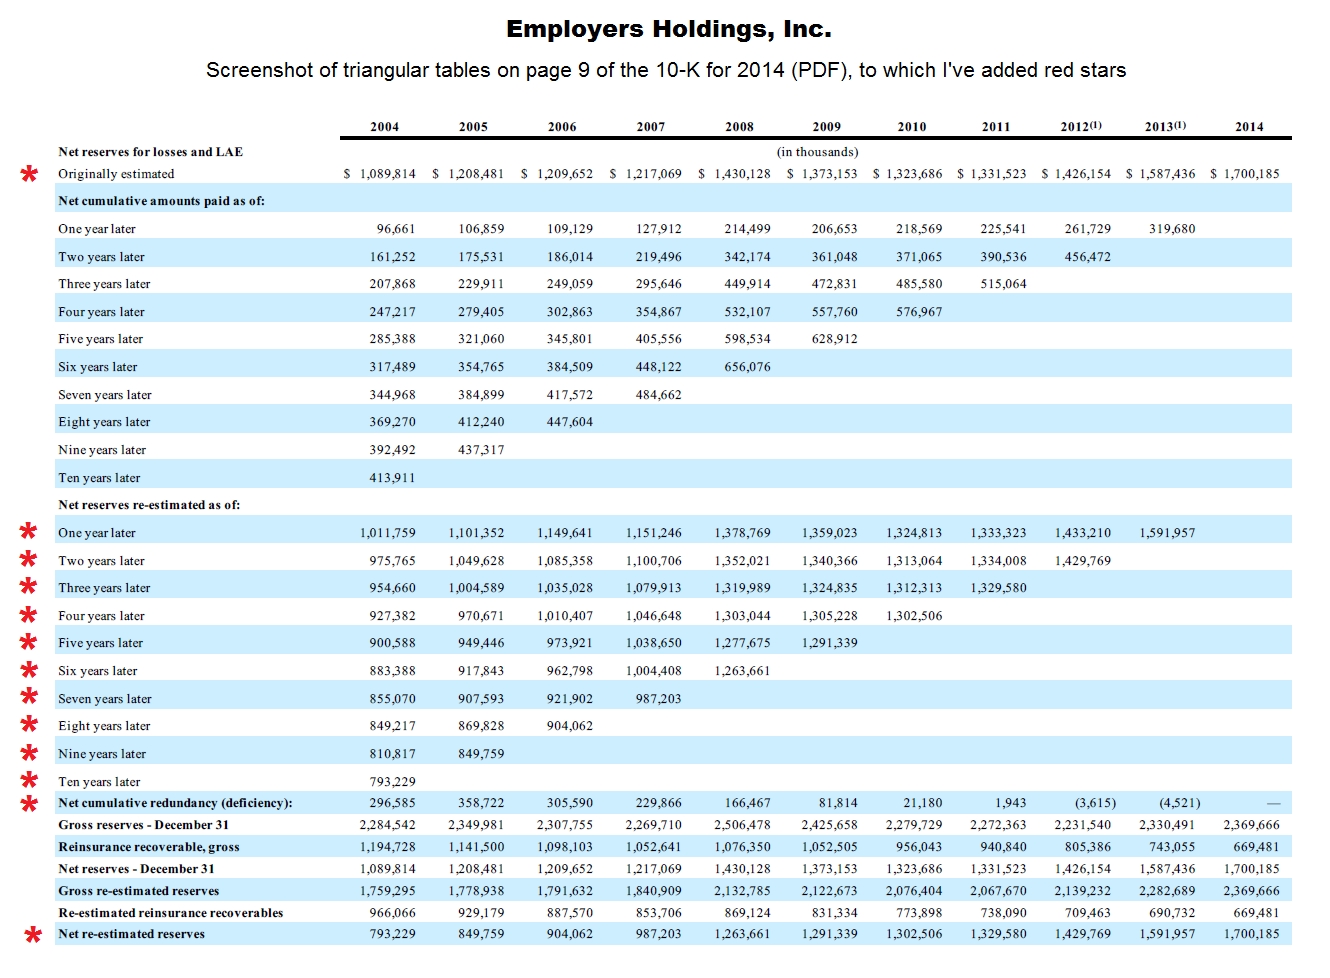1330x978 pixels.
Task: Select the 2014 column header
Action: (1249, 127)
